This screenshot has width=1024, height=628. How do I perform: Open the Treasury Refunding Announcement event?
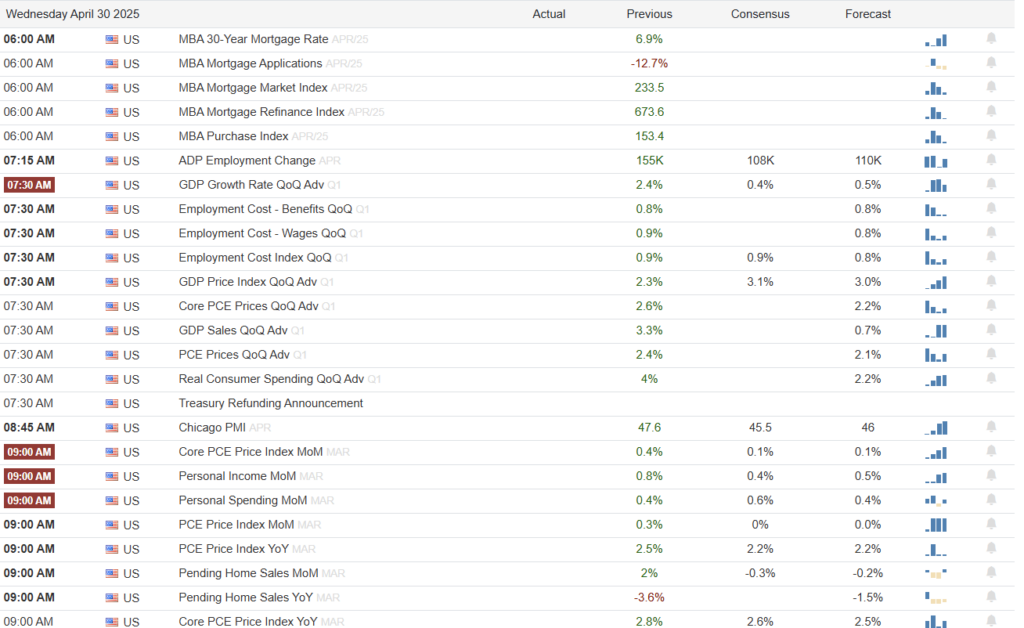(270, 403)
